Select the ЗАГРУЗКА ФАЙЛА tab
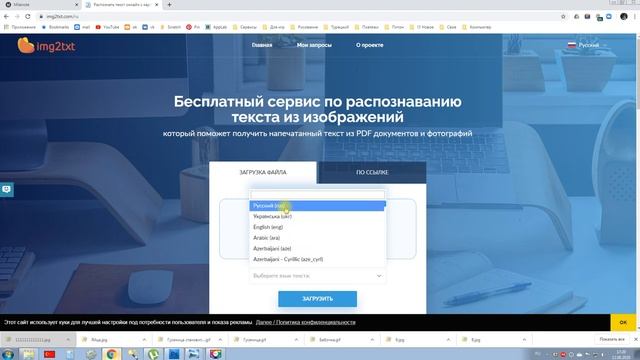Image resolution: width=640 pixels, height=360 pixels. pyautogui.click(x=263, y=172)
